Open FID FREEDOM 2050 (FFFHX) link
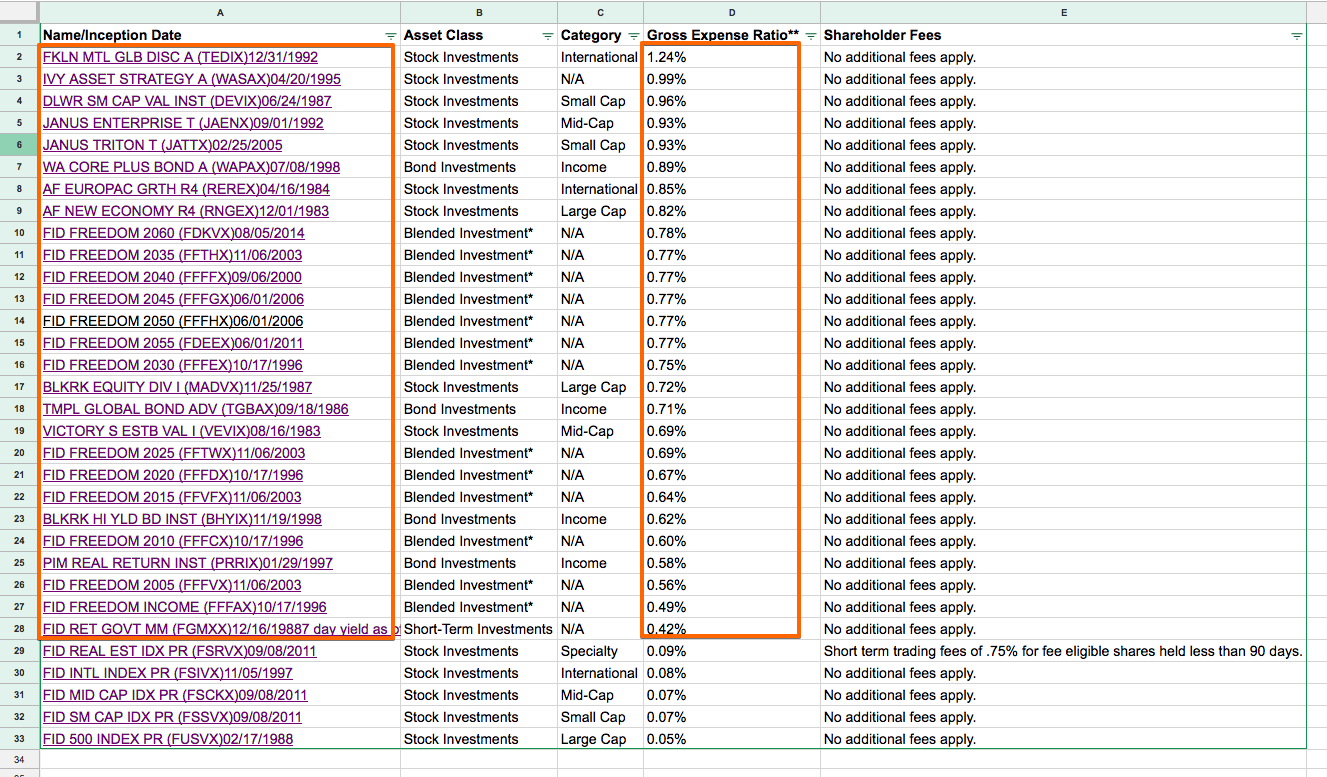 (173, 321)
